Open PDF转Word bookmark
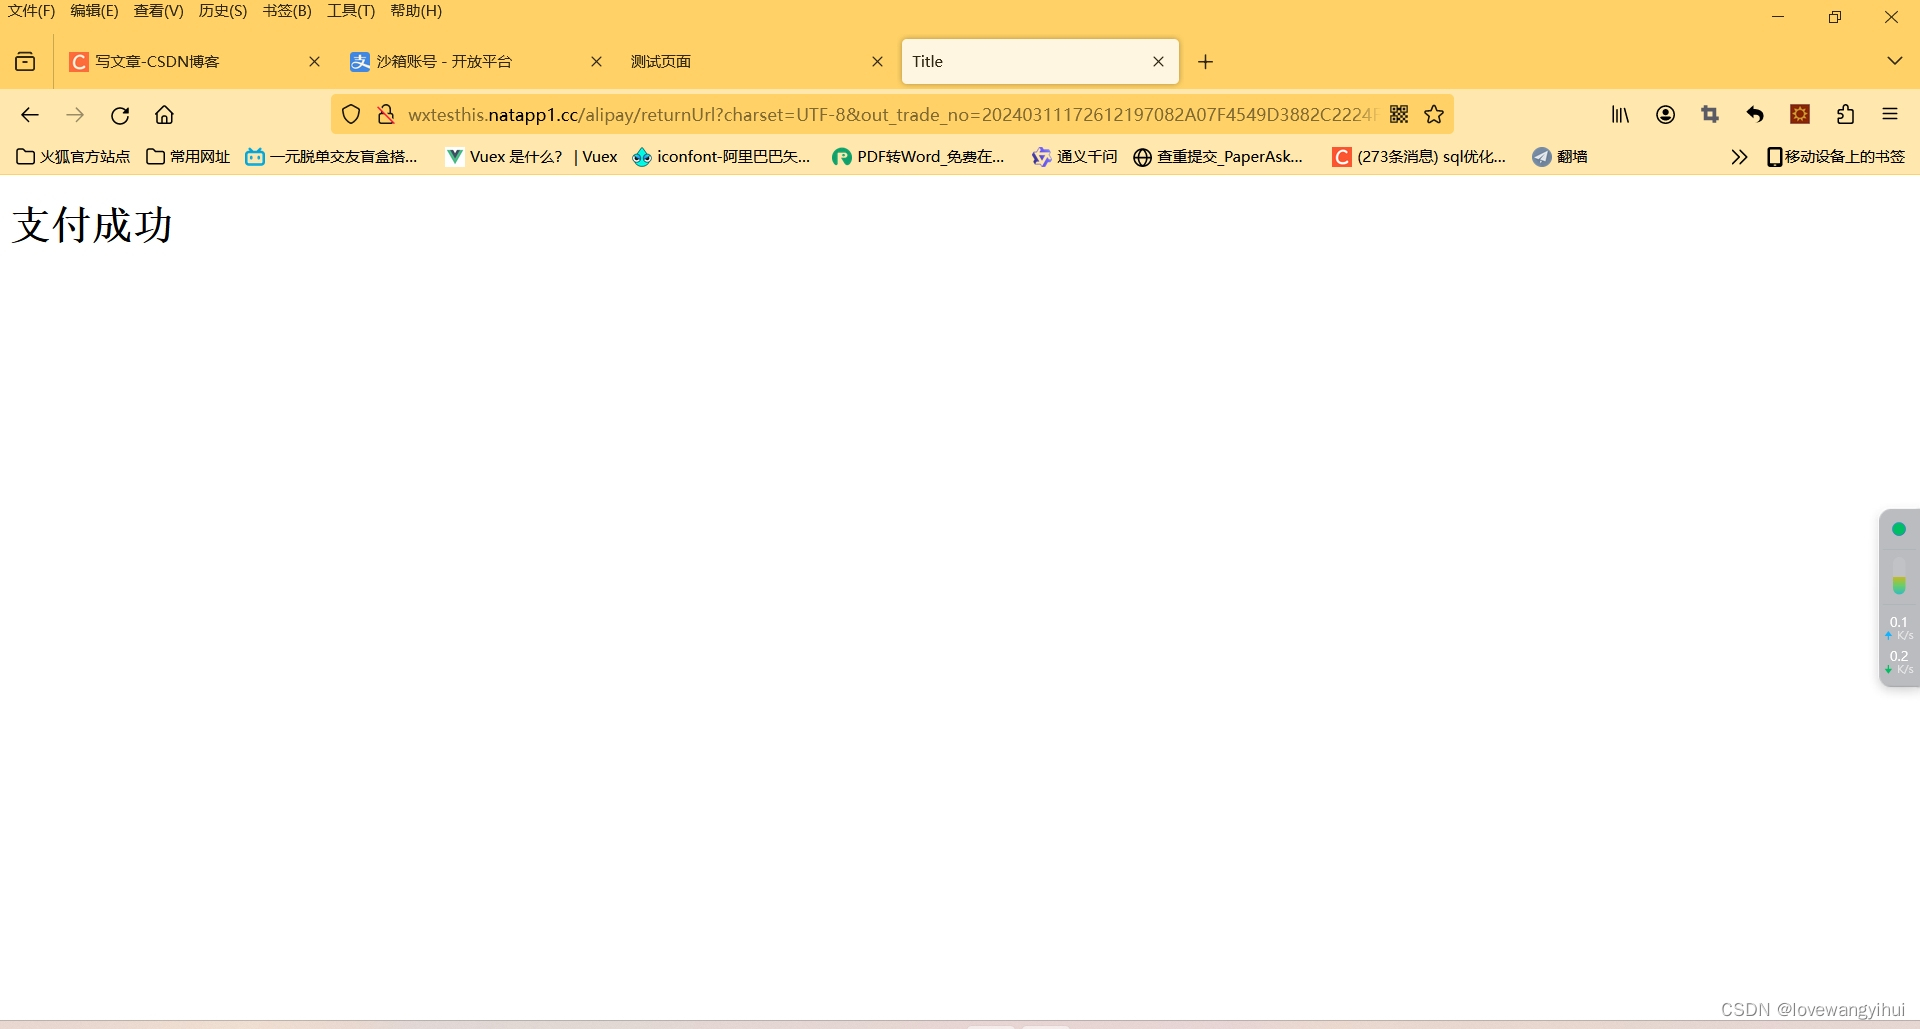 coord(918,157)
